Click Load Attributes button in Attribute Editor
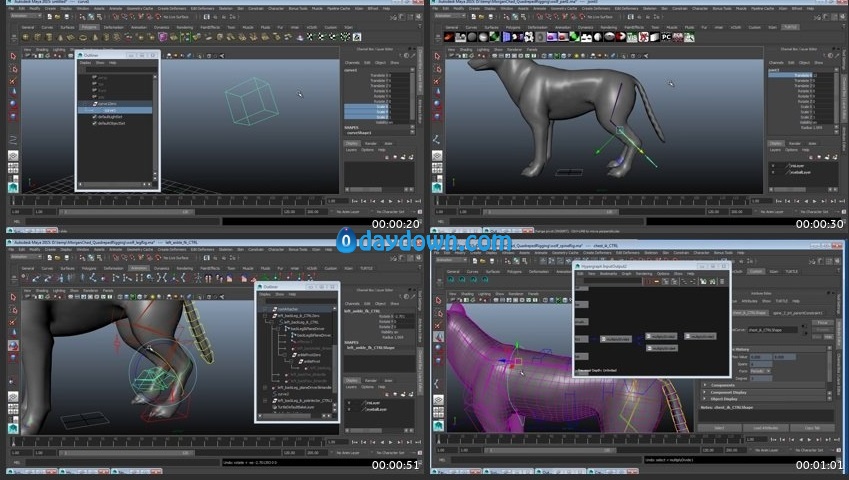 coord(766,428)
